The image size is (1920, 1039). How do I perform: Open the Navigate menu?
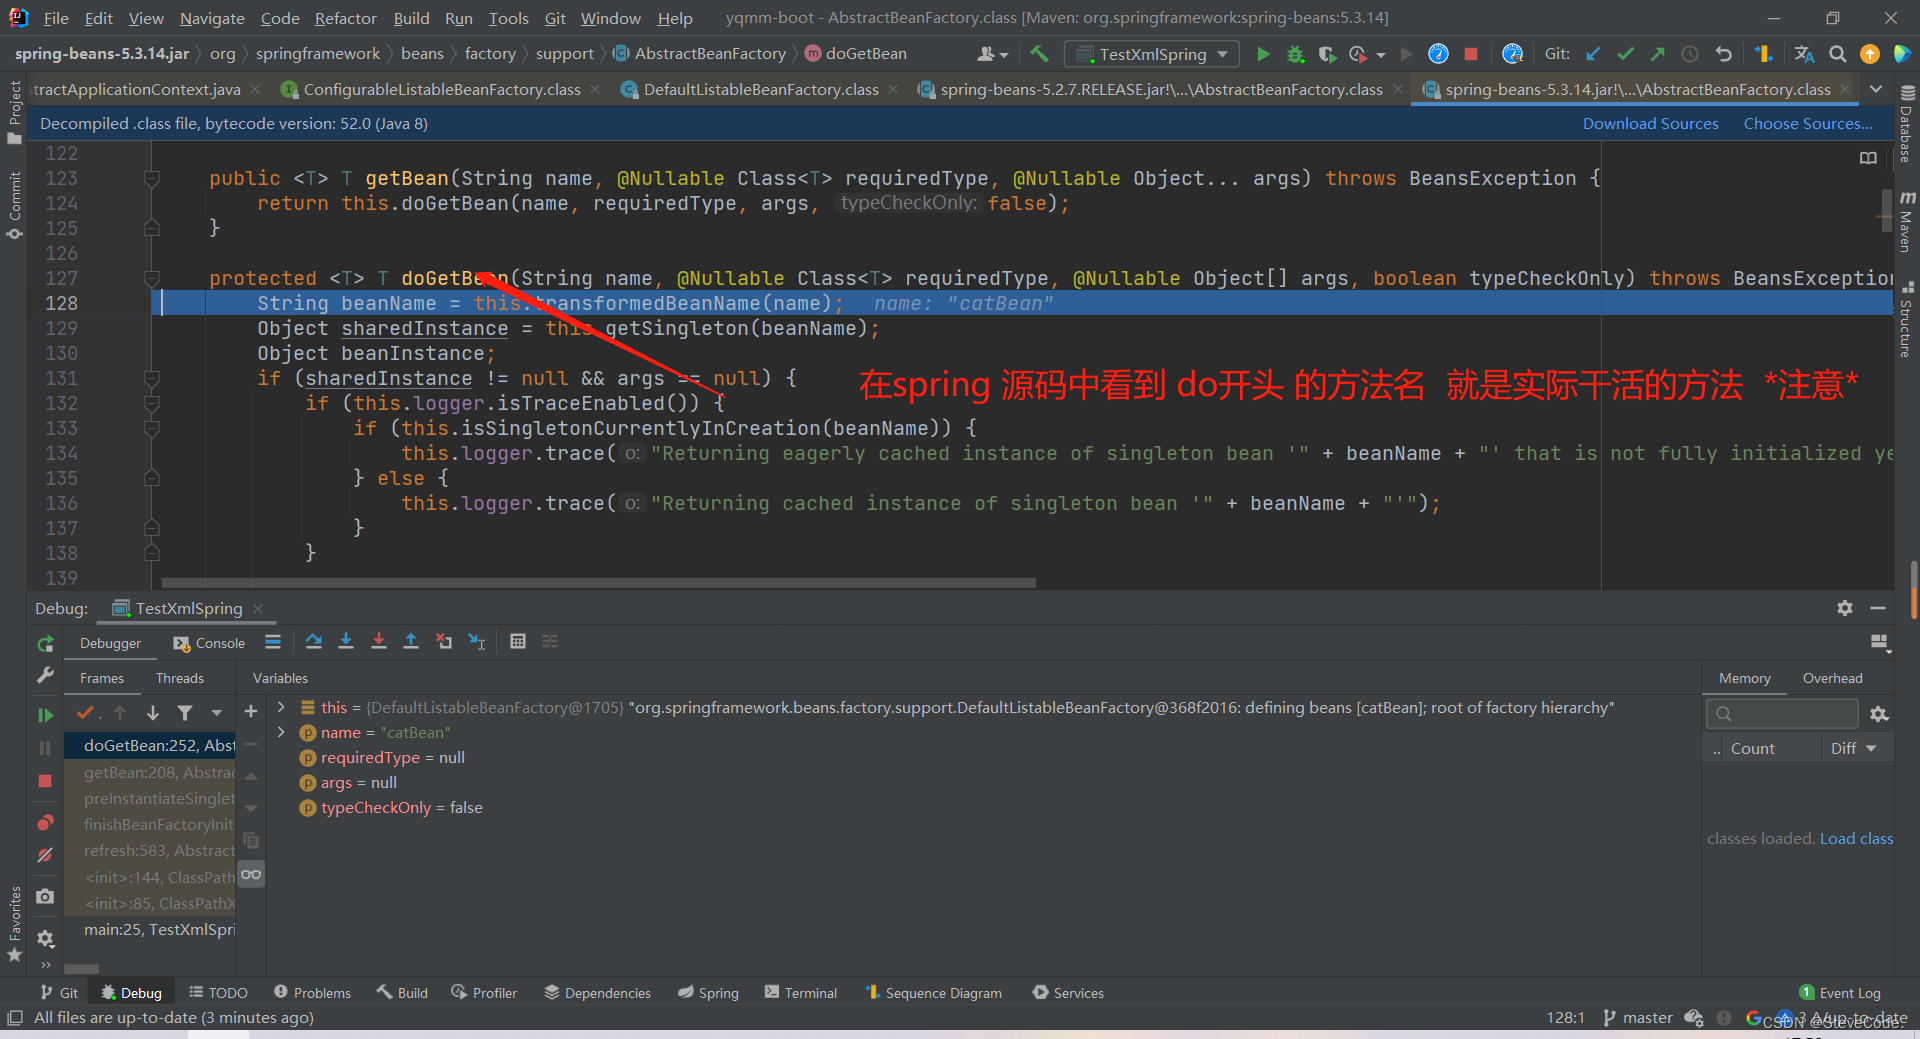point(212,18)
